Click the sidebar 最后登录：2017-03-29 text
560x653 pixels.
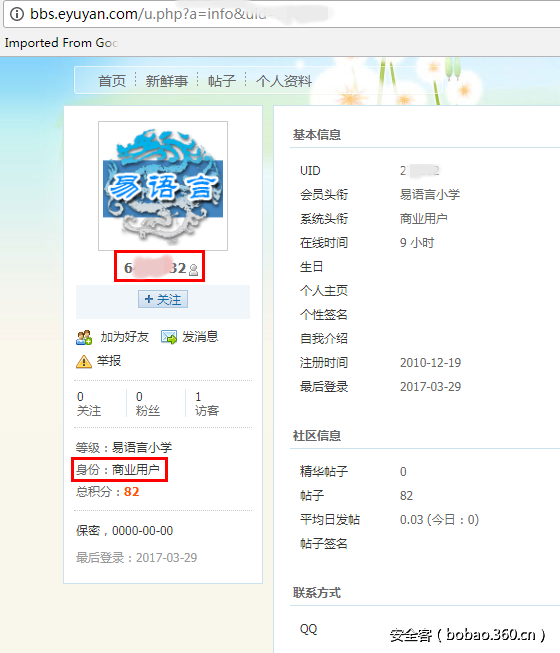(x=136, y=558)
